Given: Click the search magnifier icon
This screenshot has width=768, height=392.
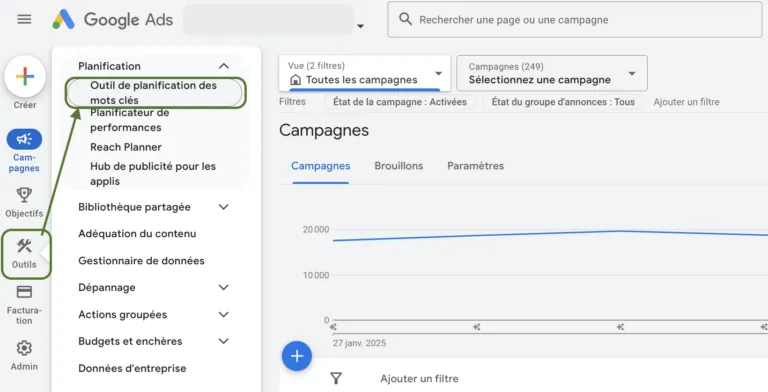Looking at the screenshot, I should pyautogui.click(x=405, y=19).
